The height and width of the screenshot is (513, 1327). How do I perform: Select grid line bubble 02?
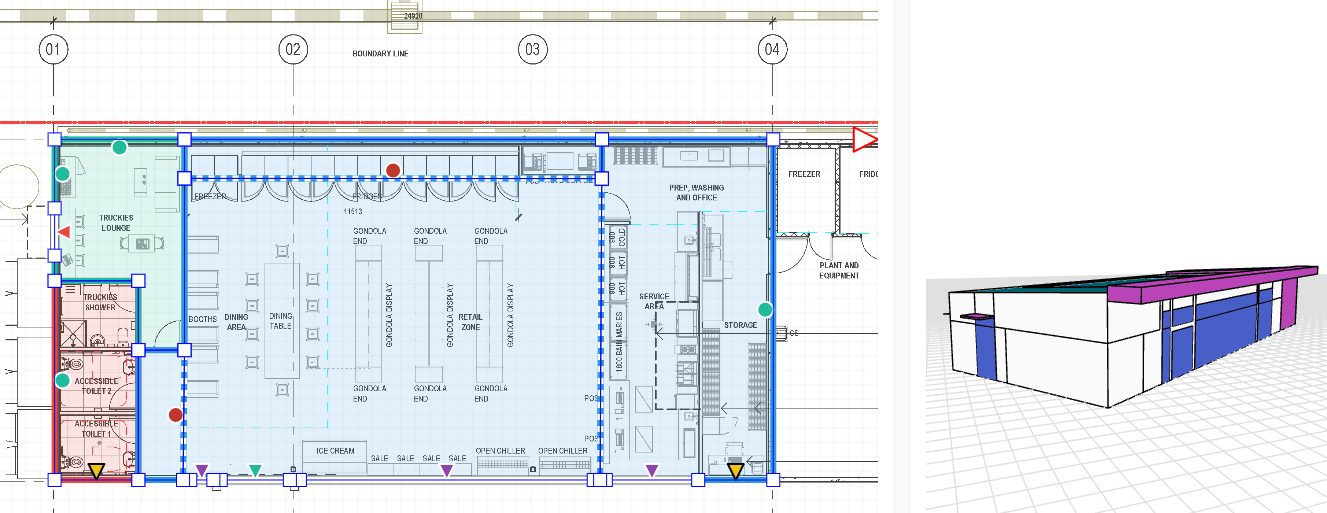[292, 48]
